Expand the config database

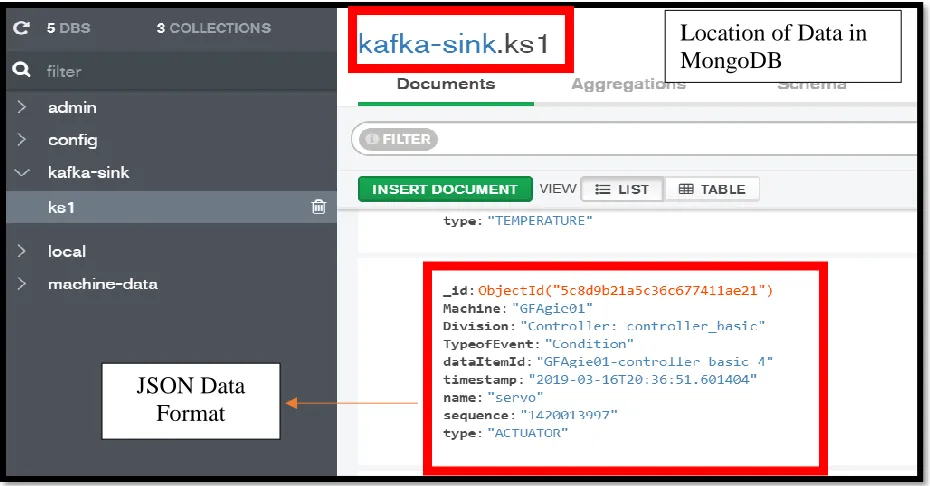pyautogui.click(x=22, y=140)
